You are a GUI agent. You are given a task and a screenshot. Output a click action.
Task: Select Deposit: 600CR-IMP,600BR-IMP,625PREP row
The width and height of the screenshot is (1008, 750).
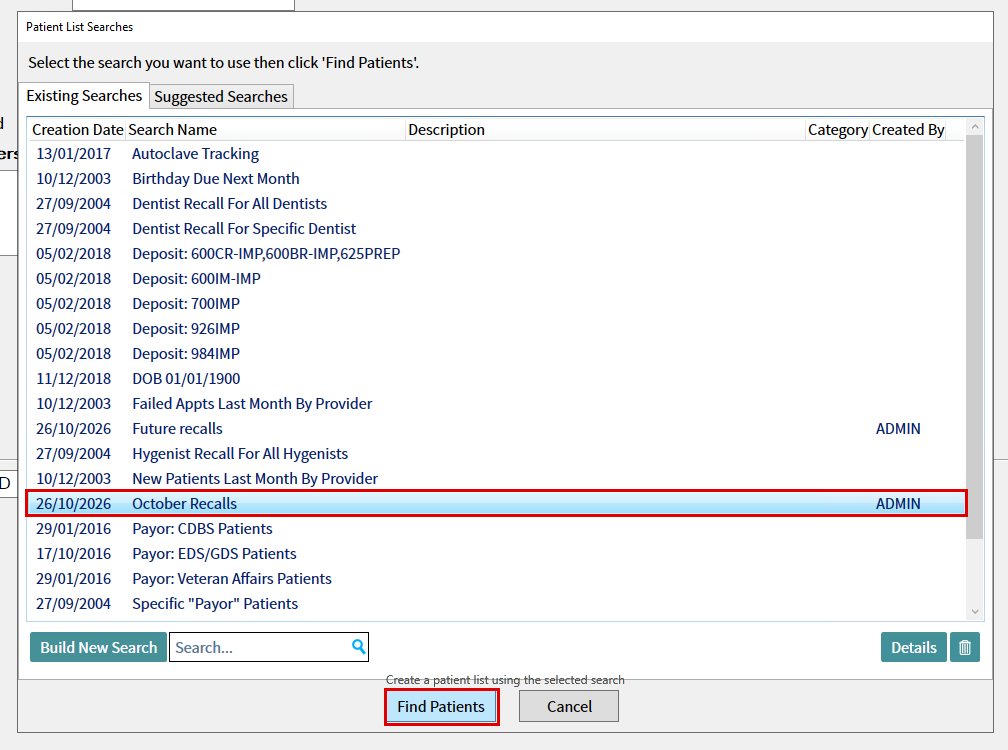(496, 254)
